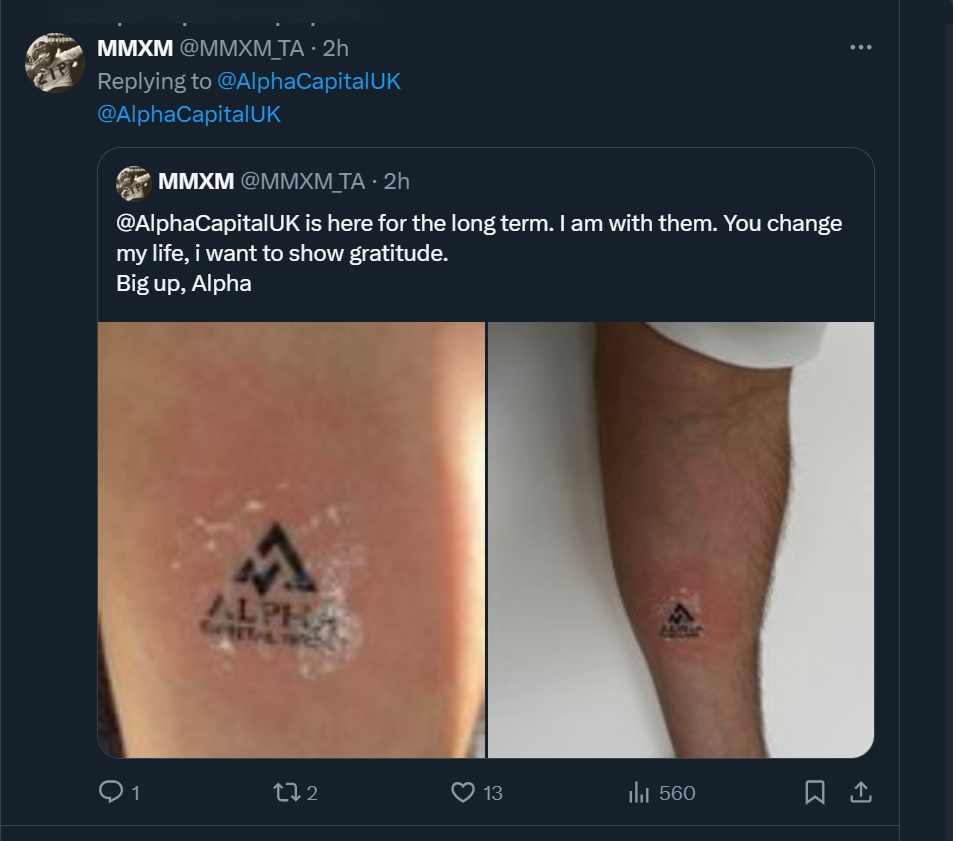953x841 pixels.
Task: Like the tweet with heart icon
Action: click(462, 793)
